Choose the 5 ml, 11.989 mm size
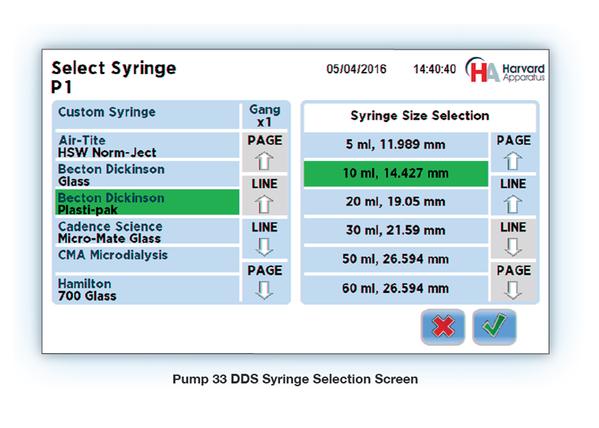Screen dimensions: 599x428 click(x=396, y=145)
